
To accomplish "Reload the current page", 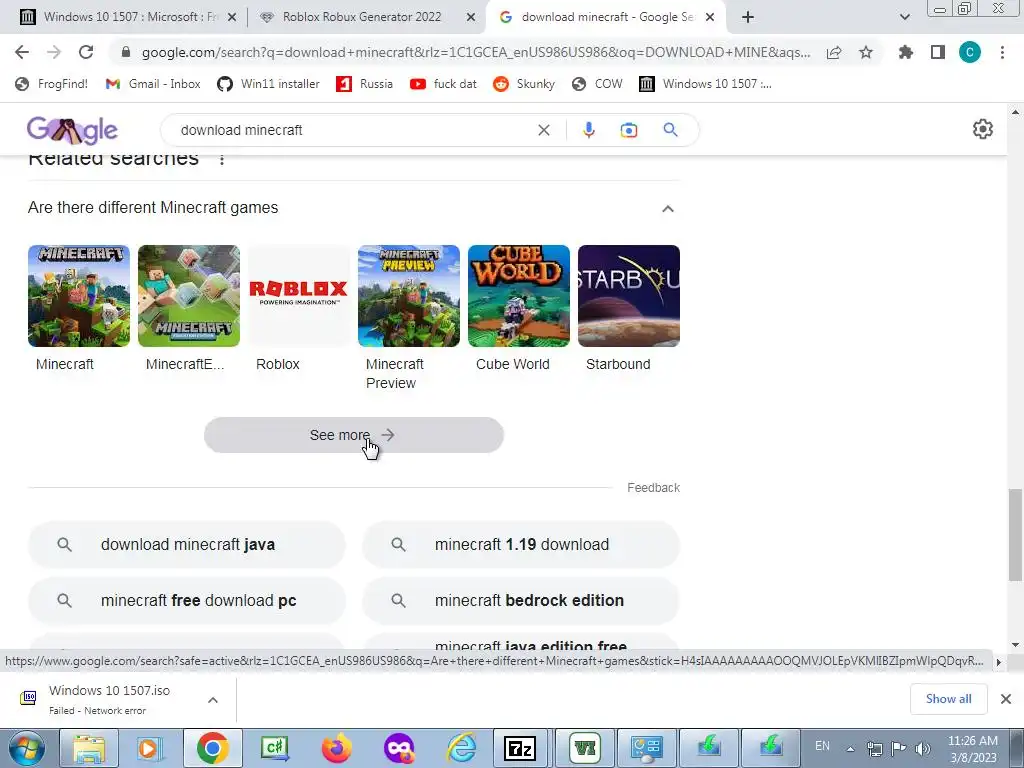I will [86, 52].
